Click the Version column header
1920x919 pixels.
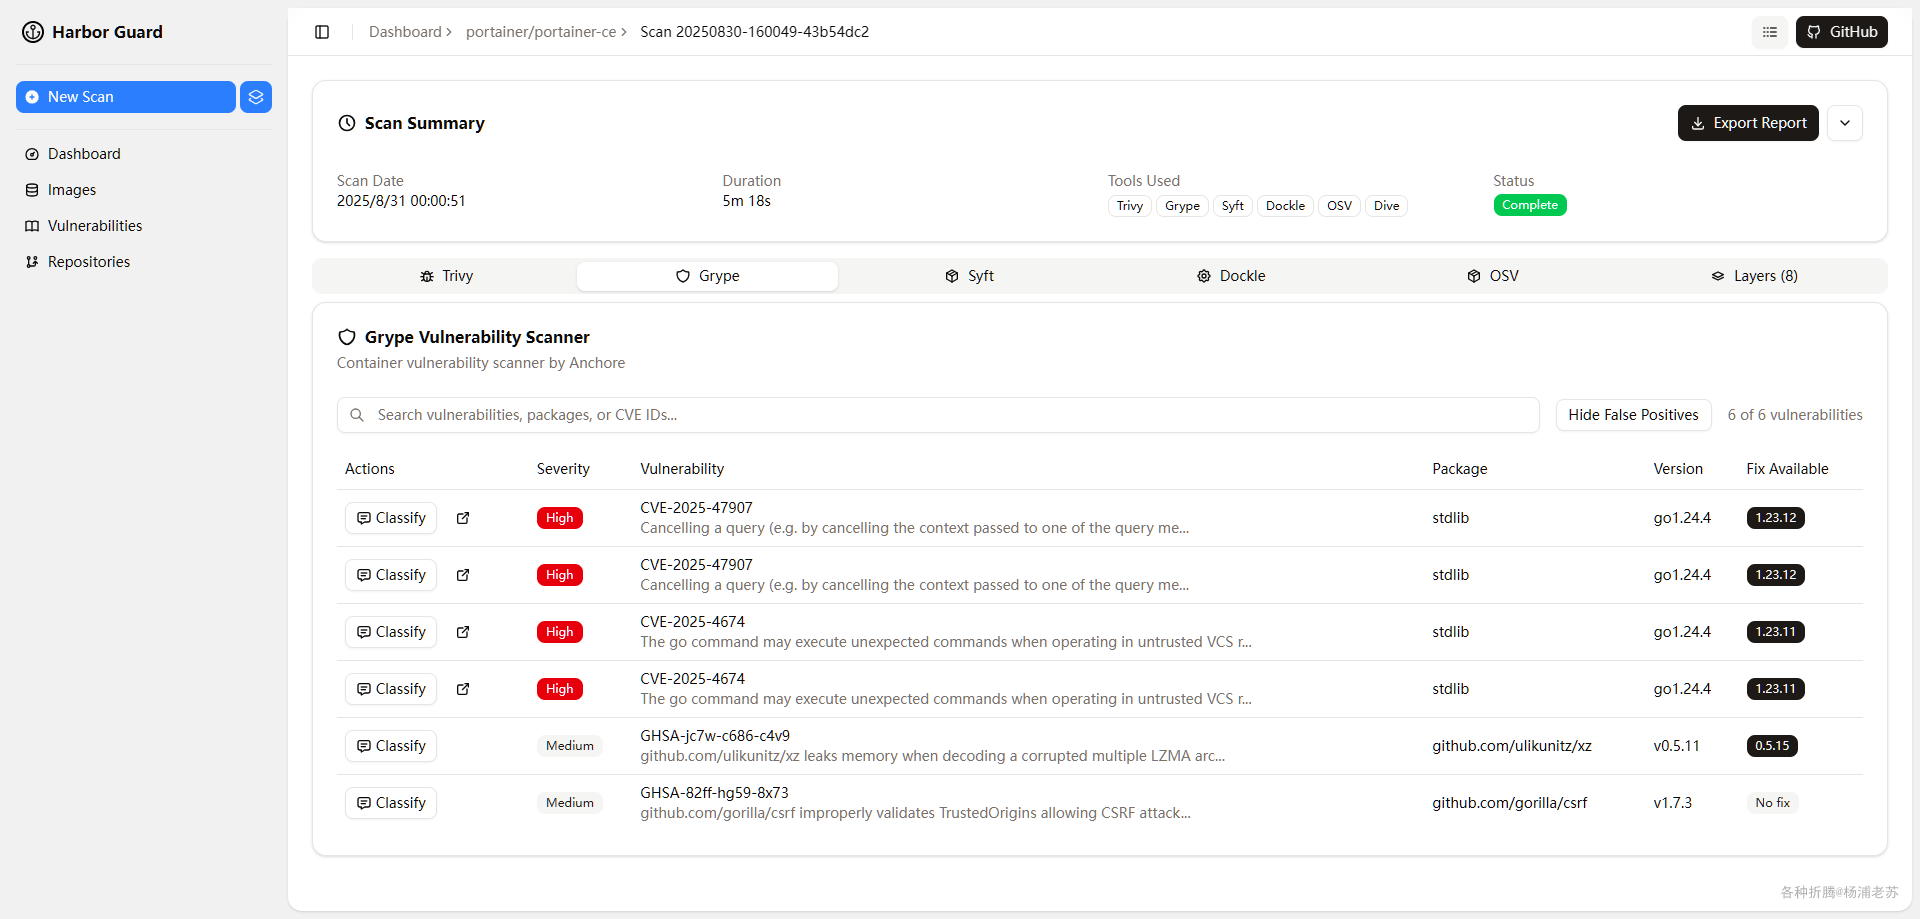(1678, 469)
